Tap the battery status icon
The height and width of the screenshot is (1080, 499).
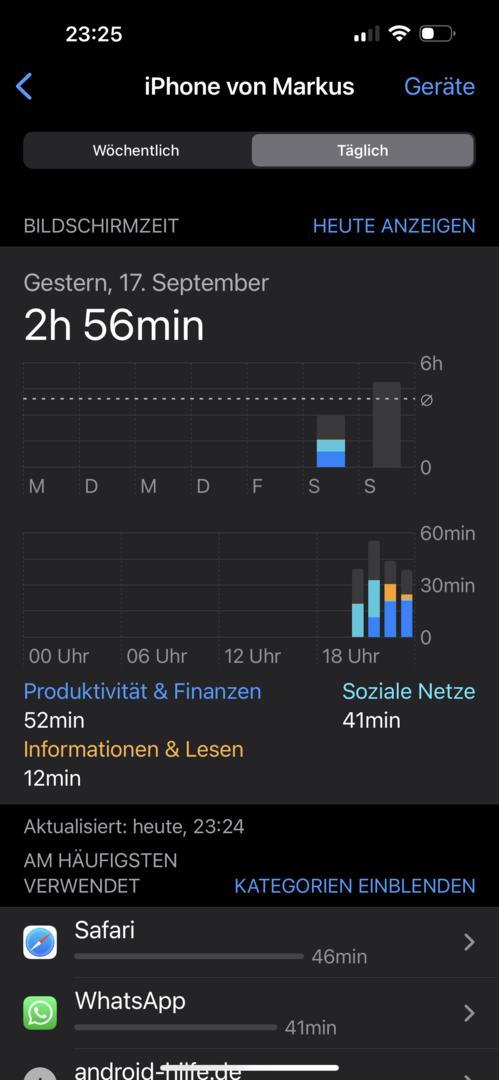437,33
